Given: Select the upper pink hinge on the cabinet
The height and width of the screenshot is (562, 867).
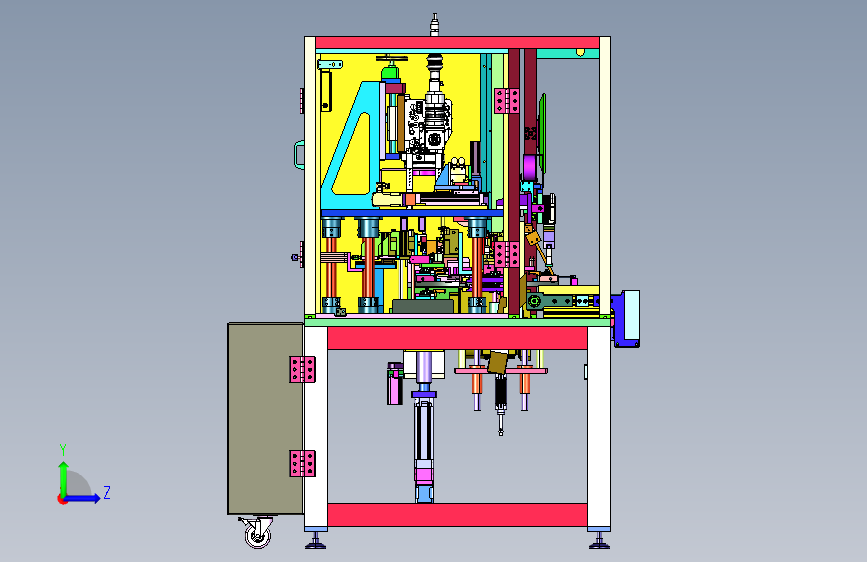Looking at the screenshot, I should click(x=302, y=370).
